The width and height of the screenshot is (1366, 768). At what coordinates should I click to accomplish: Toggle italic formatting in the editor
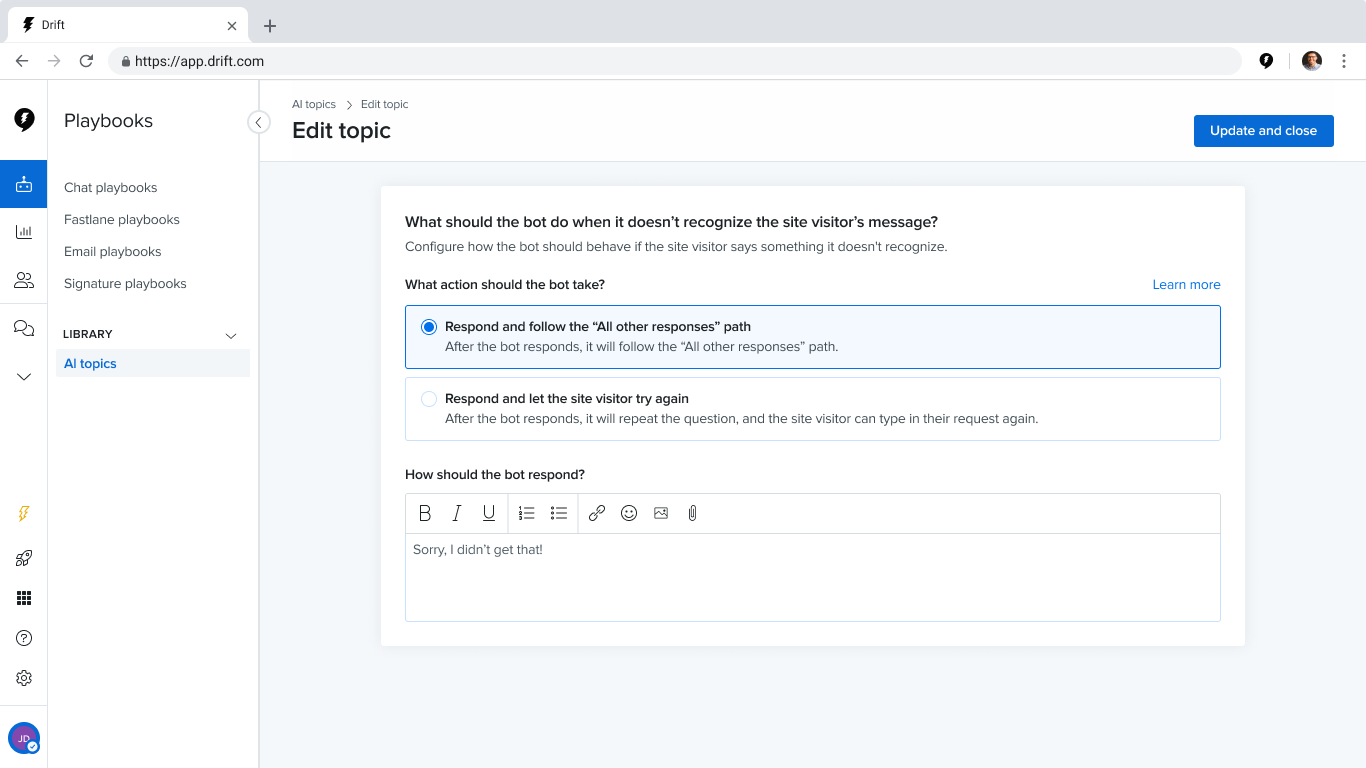click(457, 513)
